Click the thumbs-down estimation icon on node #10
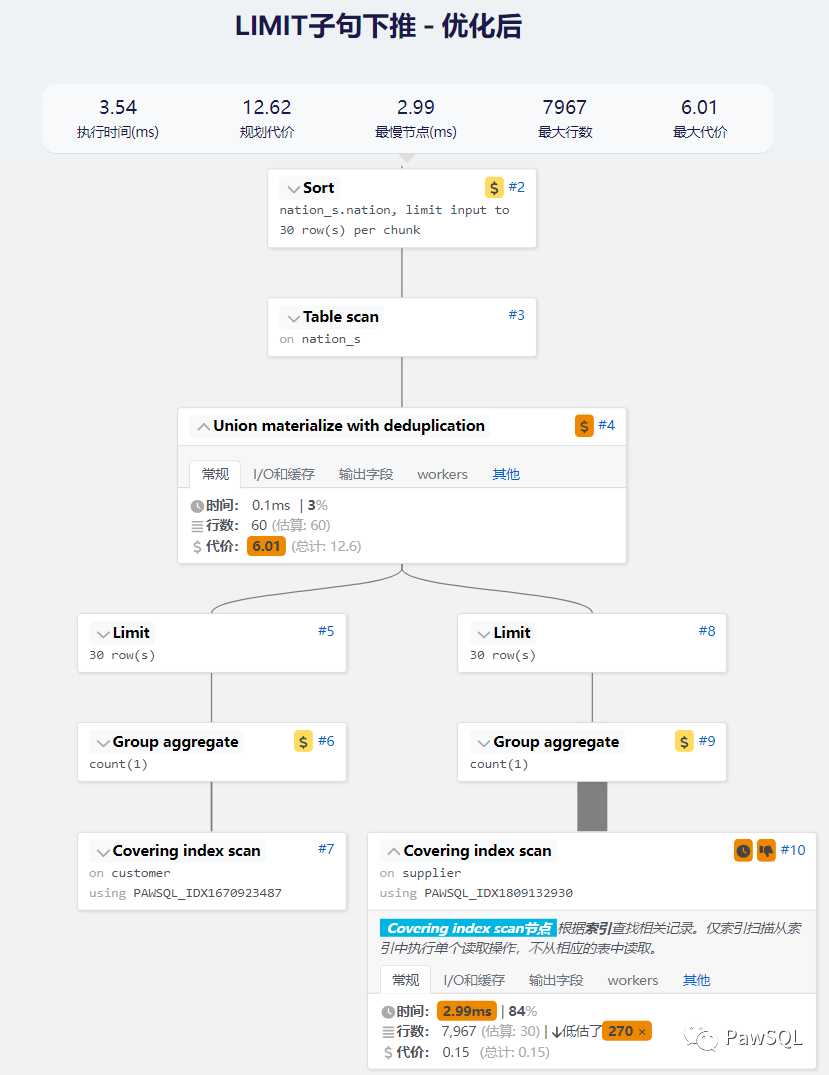Image resolution: width=829 pixels, height=1075 pixels. 766,850
